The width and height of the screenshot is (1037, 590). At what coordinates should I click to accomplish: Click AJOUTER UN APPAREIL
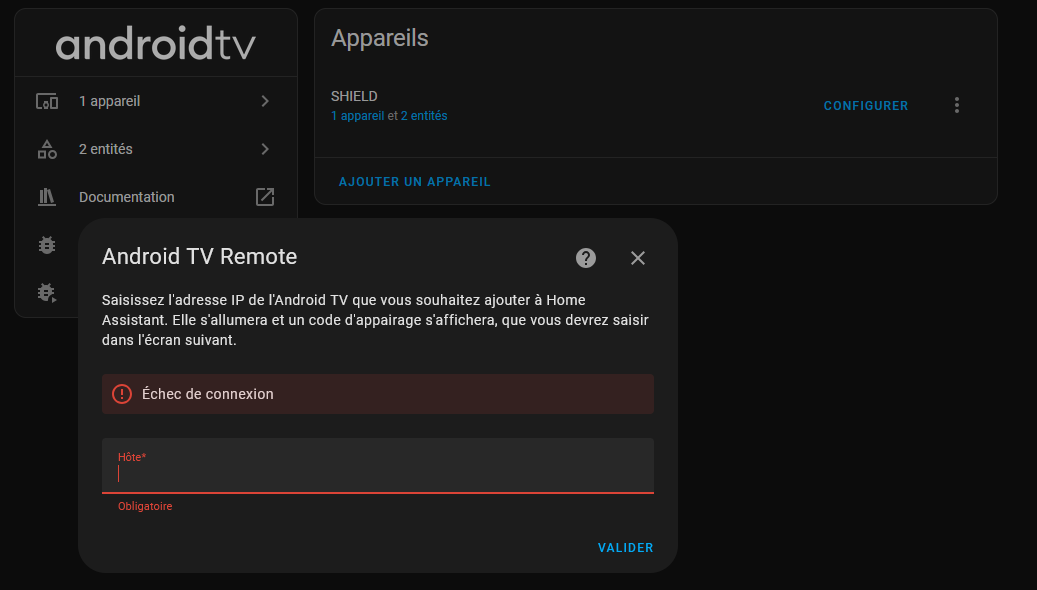[x=415, y=182]
